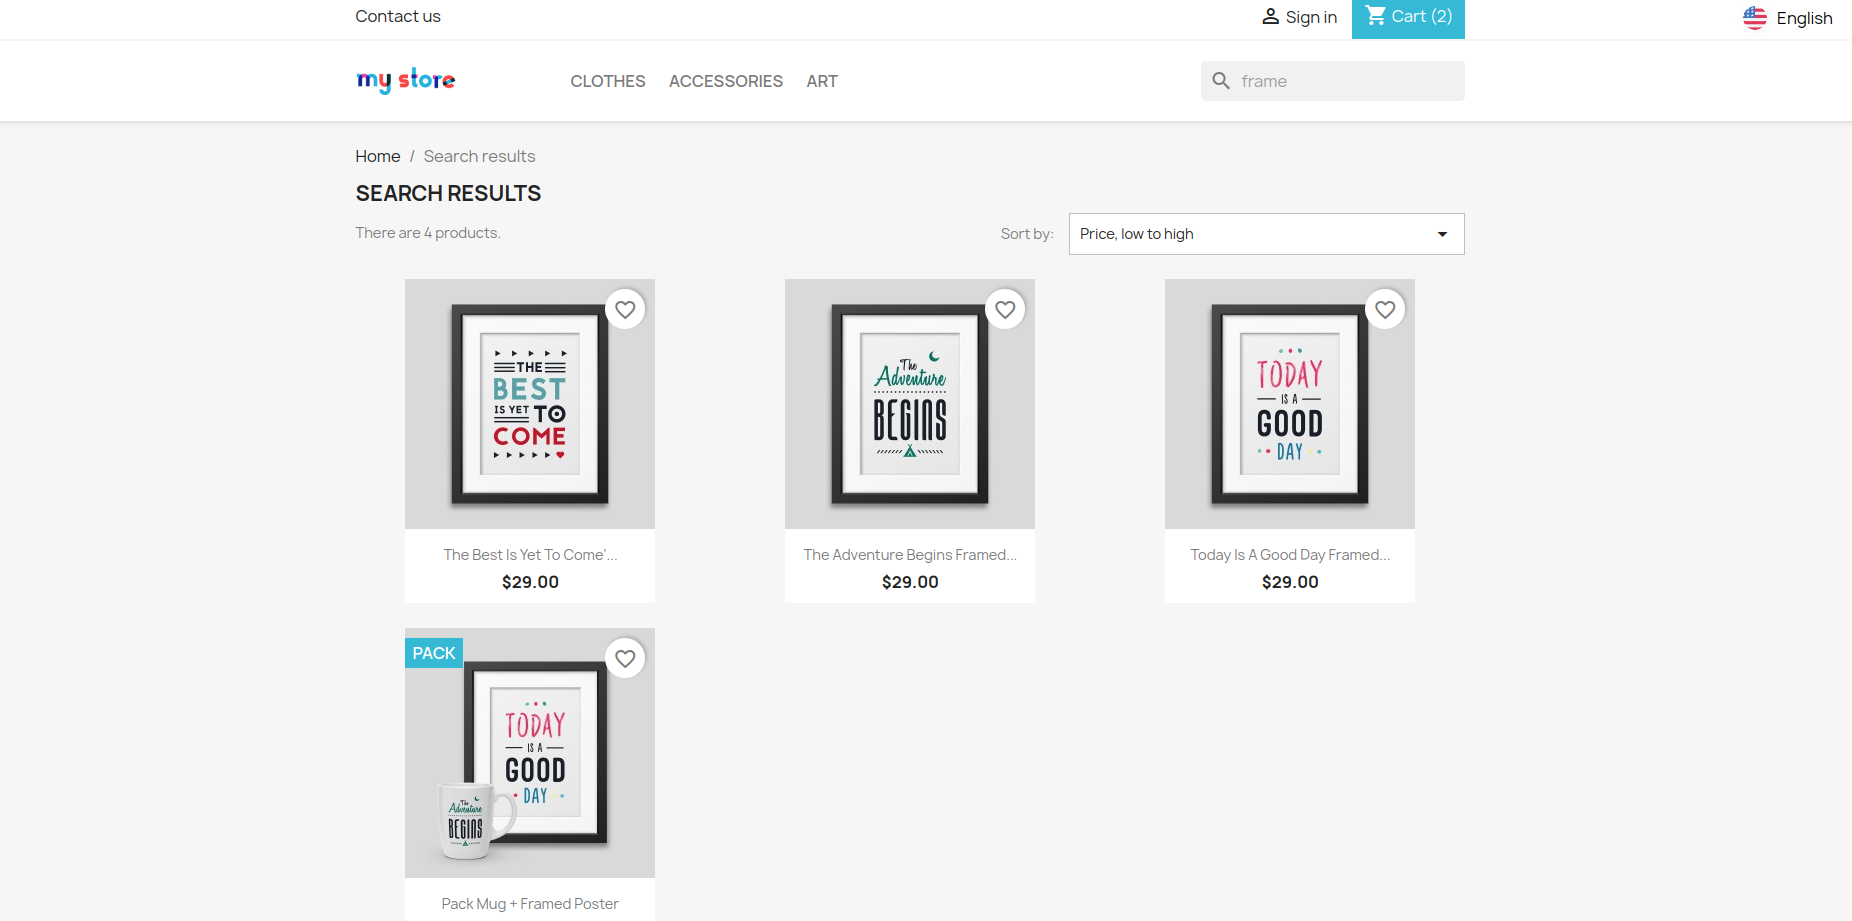The height and width of the screenshot is (921, 1852).
Task: Click the my store logo
Action: tap(405, 80)
